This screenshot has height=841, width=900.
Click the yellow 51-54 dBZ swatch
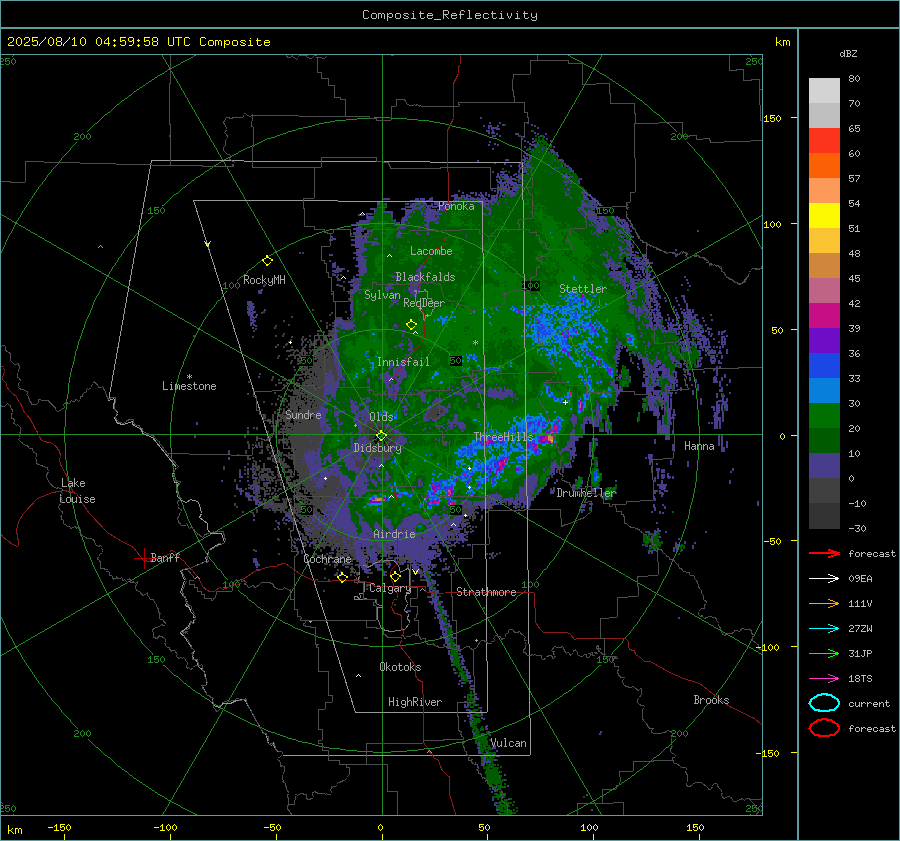824,216
